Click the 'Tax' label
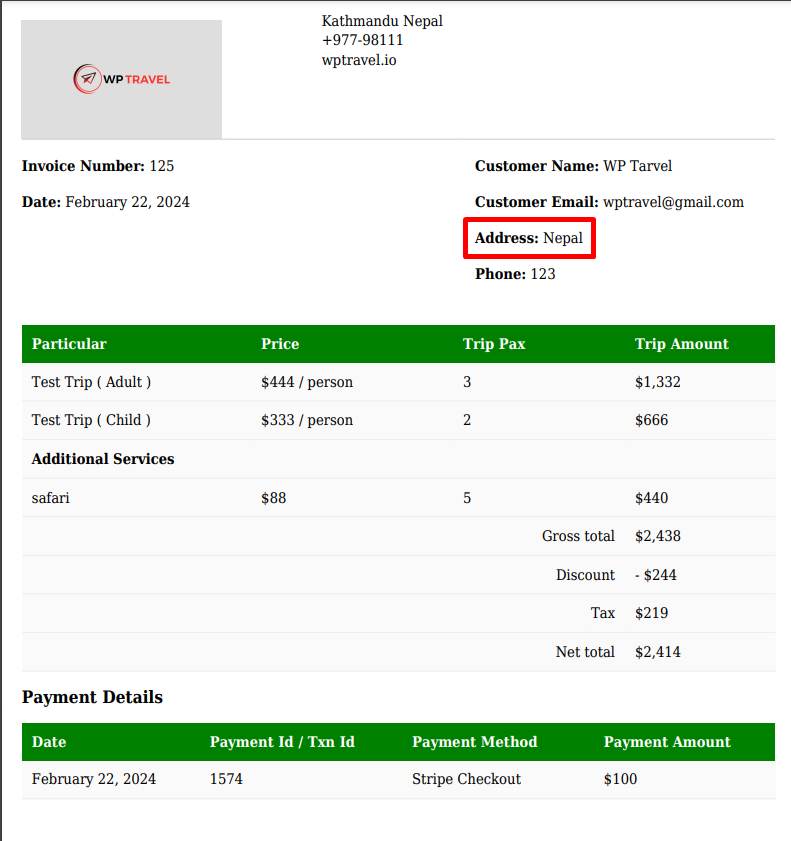791x841 pixels. (603, 613)
